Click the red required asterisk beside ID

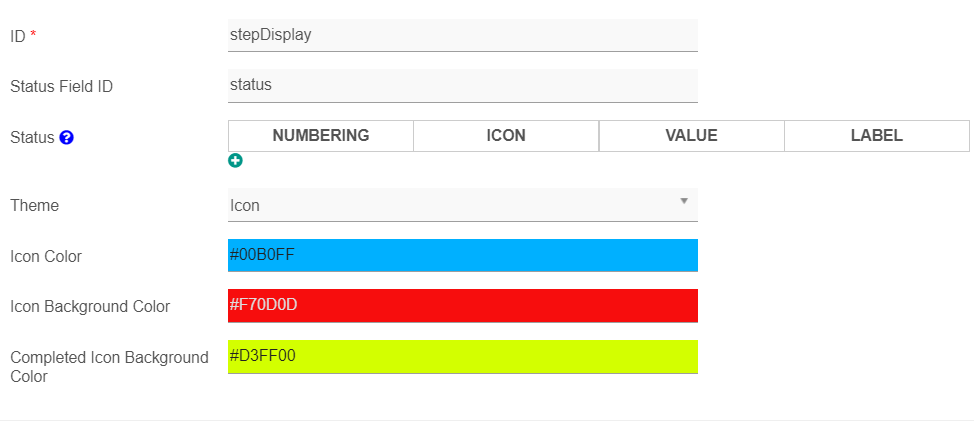coord(33,35)
